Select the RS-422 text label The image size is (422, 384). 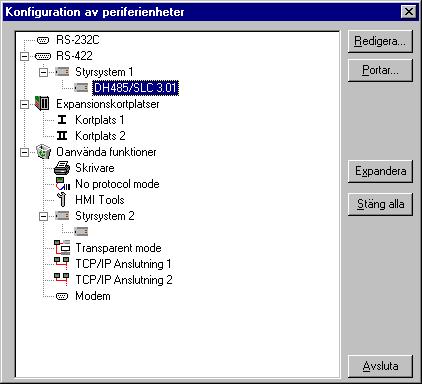74,56
